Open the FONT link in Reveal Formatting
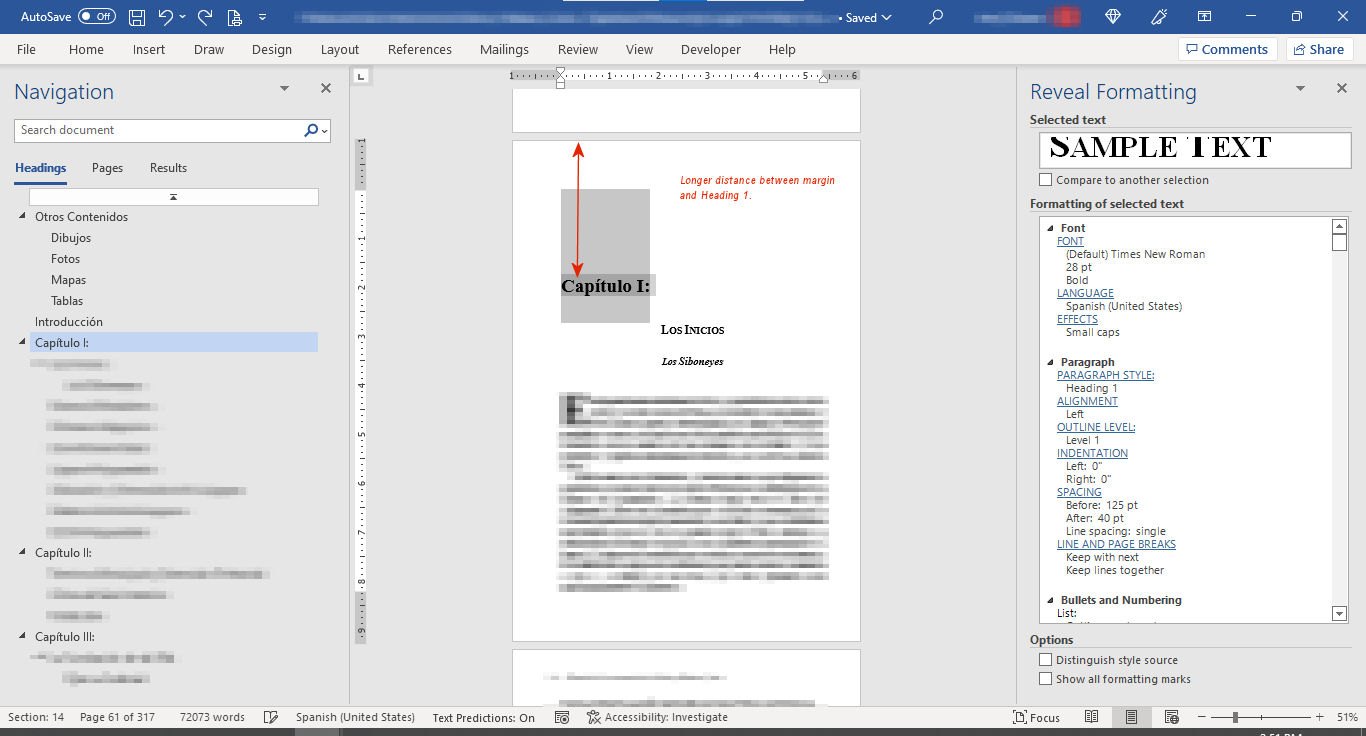The image size is (1366, 736). coord(1070,241)
